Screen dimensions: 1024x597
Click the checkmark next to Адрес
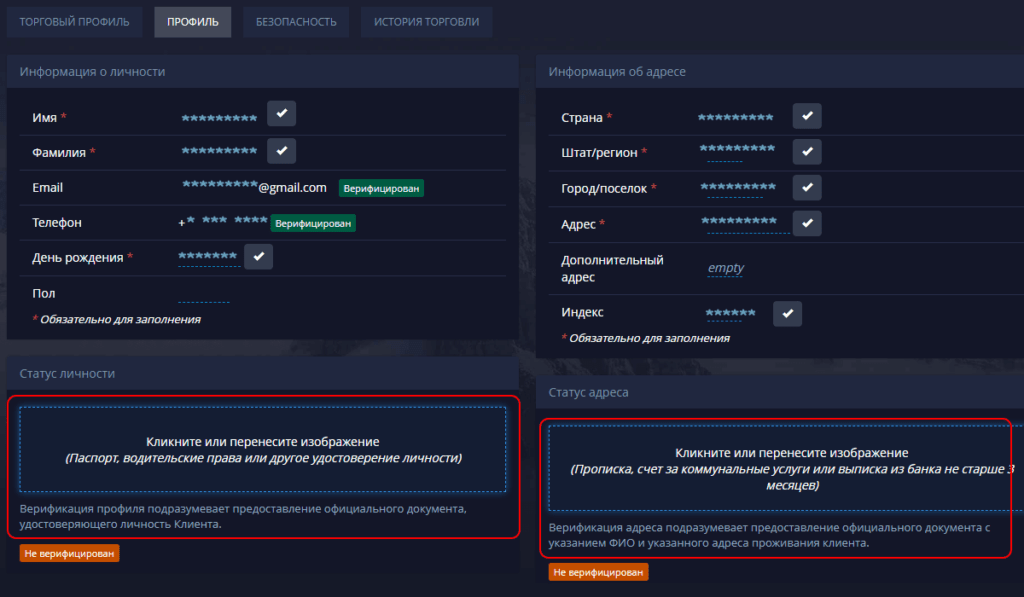pyautogui.click(x=807, y=223)
